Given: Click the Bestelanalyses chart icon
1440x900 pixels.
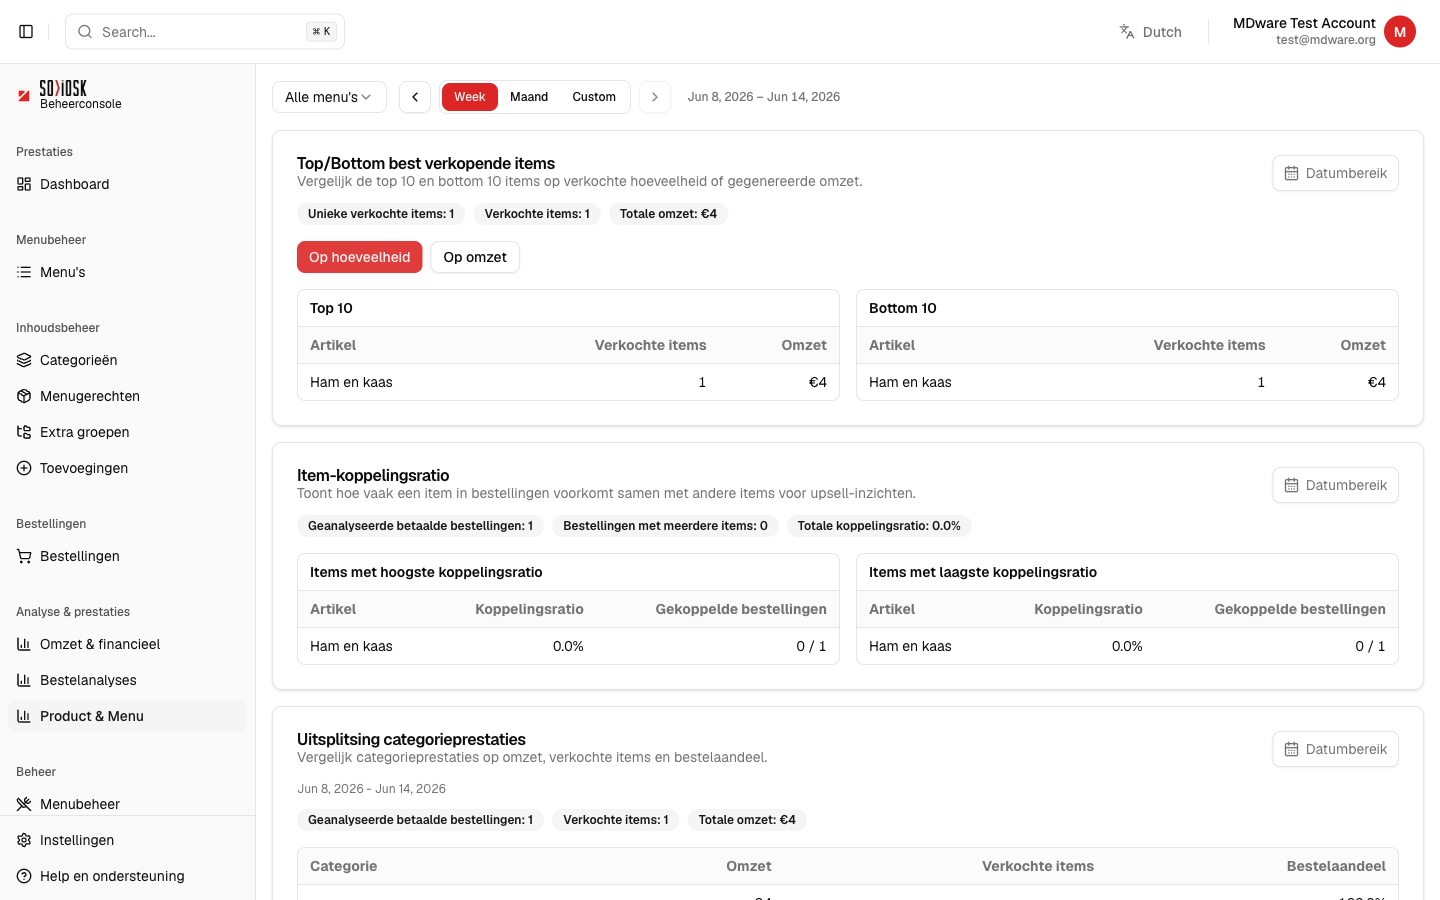Looking at the screenshot, I should [x=24, y=680].
